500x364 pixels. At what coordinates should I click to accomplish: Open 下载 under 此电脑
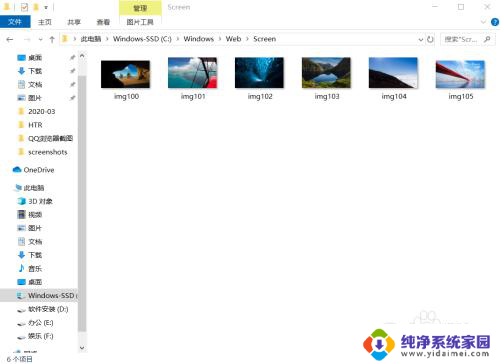(x=35, y=255)
